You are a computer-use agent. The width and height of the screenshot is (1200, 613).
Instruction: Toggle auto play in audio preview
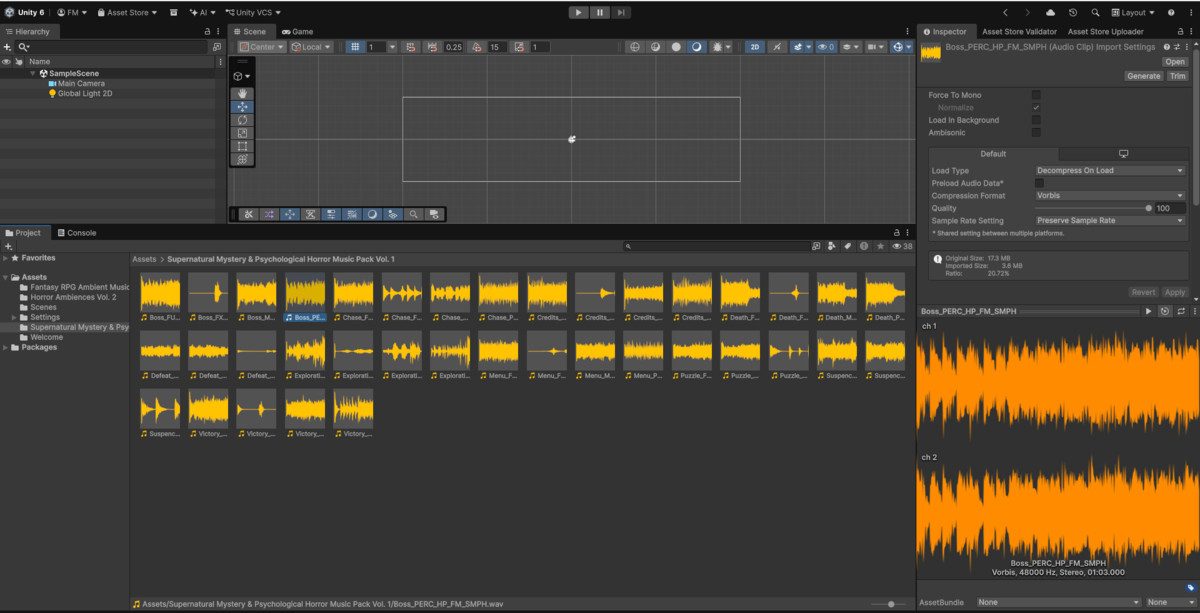pyautogui.click(x=1165, y=311)
